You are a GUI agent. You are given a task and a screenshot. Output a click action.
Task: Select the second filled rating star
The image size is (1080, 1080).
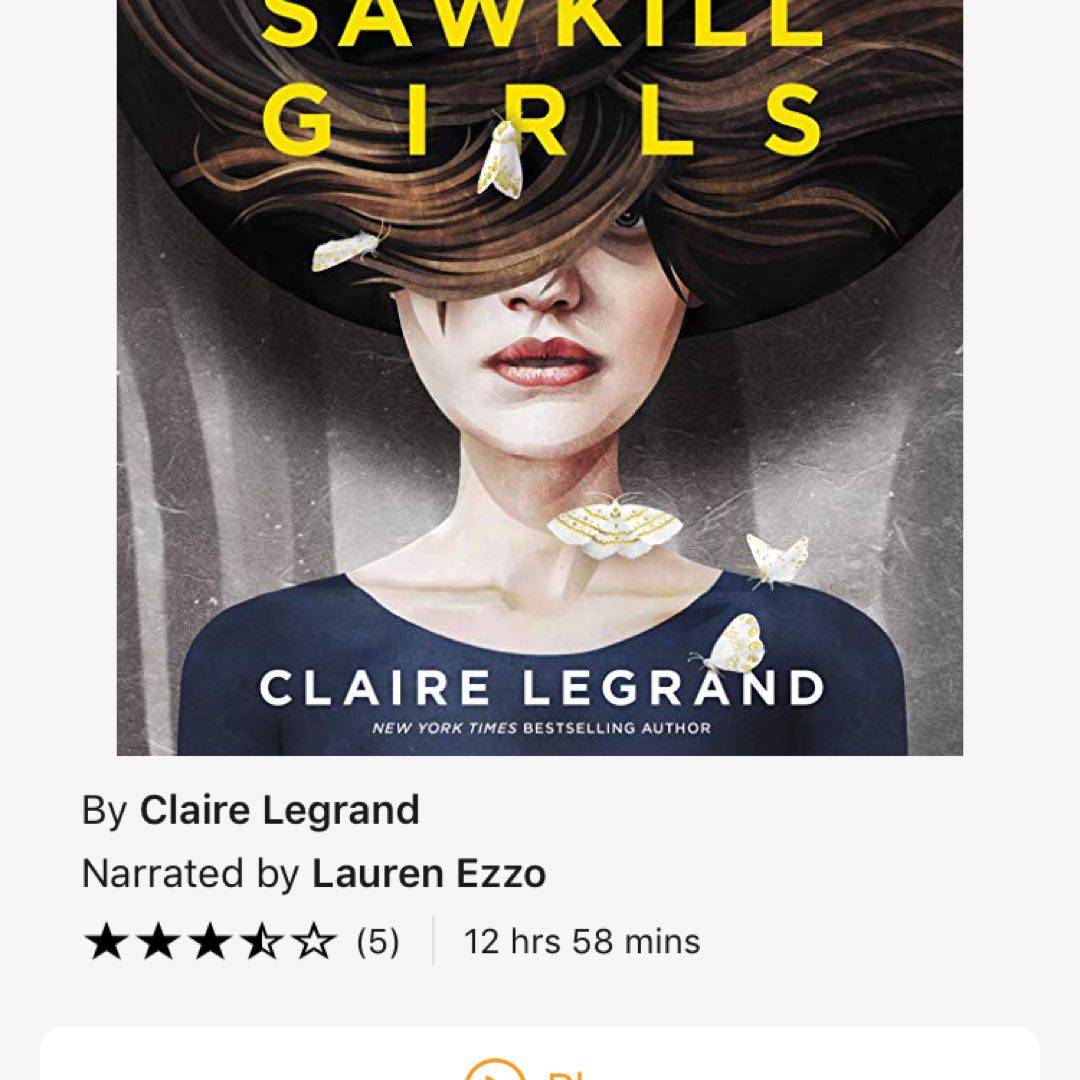(x=158, y=942)
